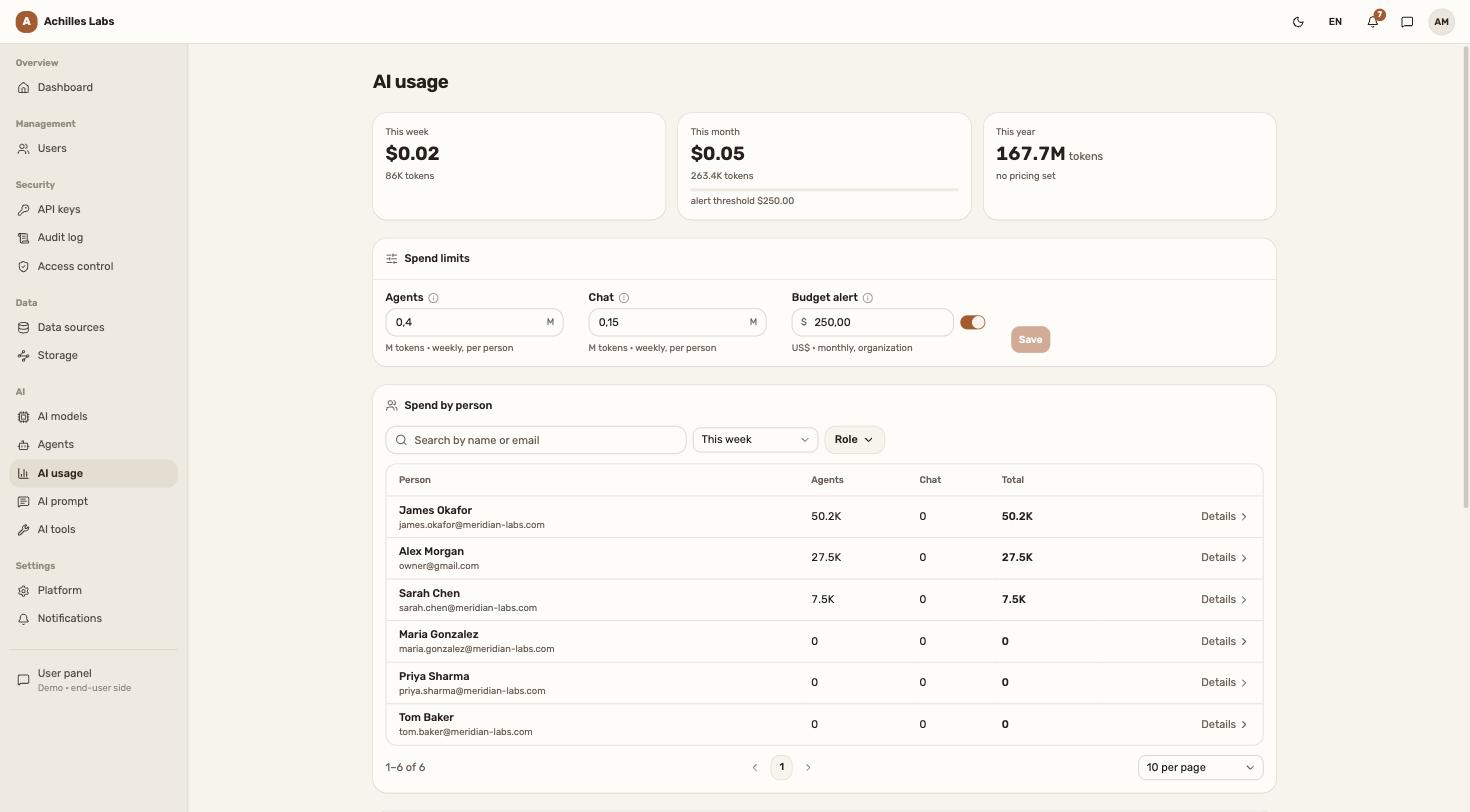Click james.okafor@meridian-labs.com email

tap(472, 525)
